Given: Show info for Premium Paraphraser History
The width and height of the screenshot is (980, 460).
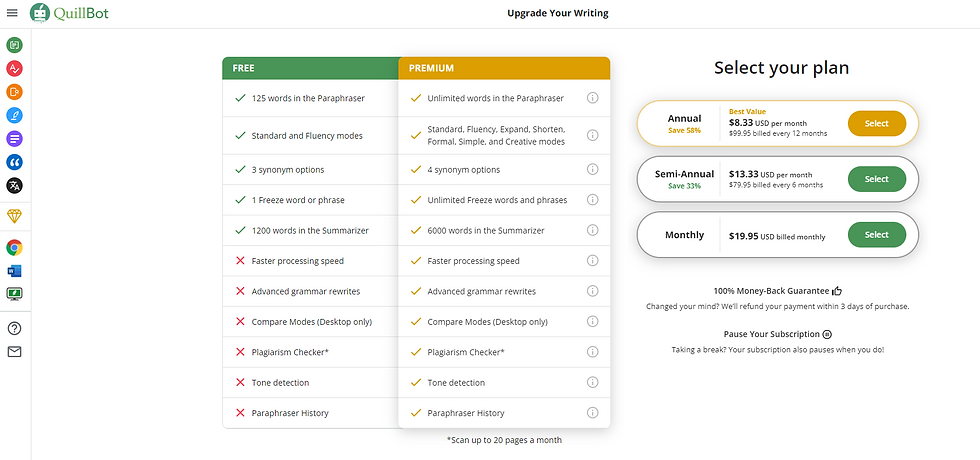Looking at the screenshot, I should point(592,412).
